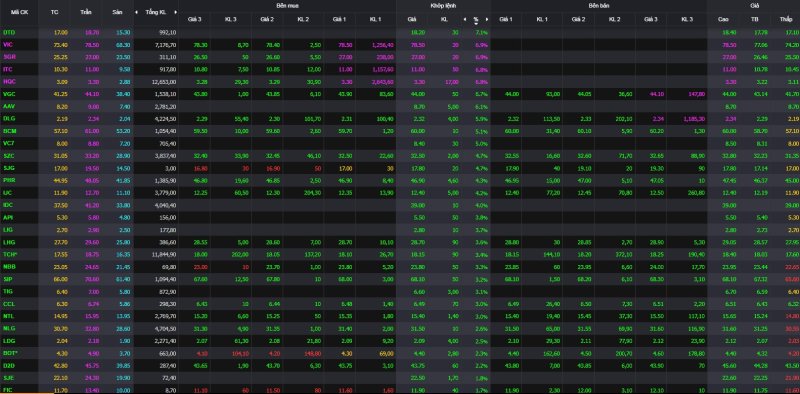Select the D2D ticker symbol

click(9, 365)
